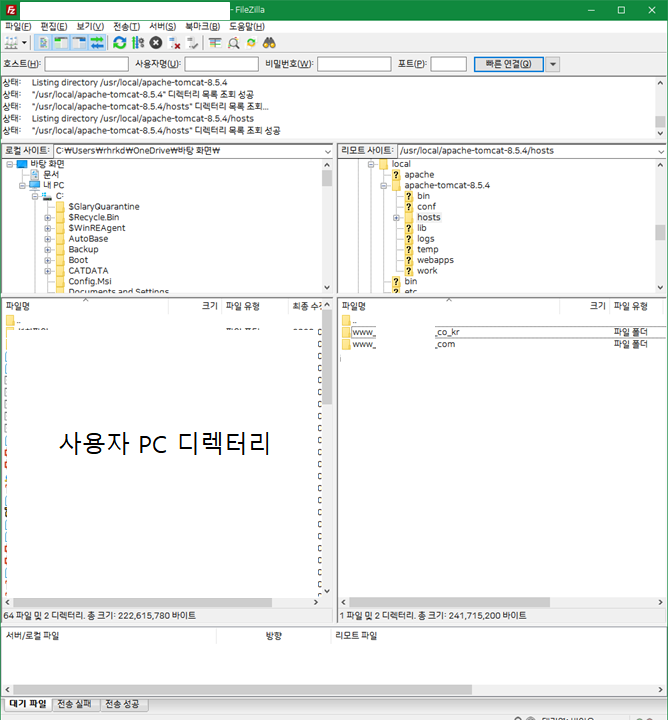Toggle directory comparison
Image resolution: width=668 pixels, height=720 pixels.
pyautogui.click(x=233, y=43)
